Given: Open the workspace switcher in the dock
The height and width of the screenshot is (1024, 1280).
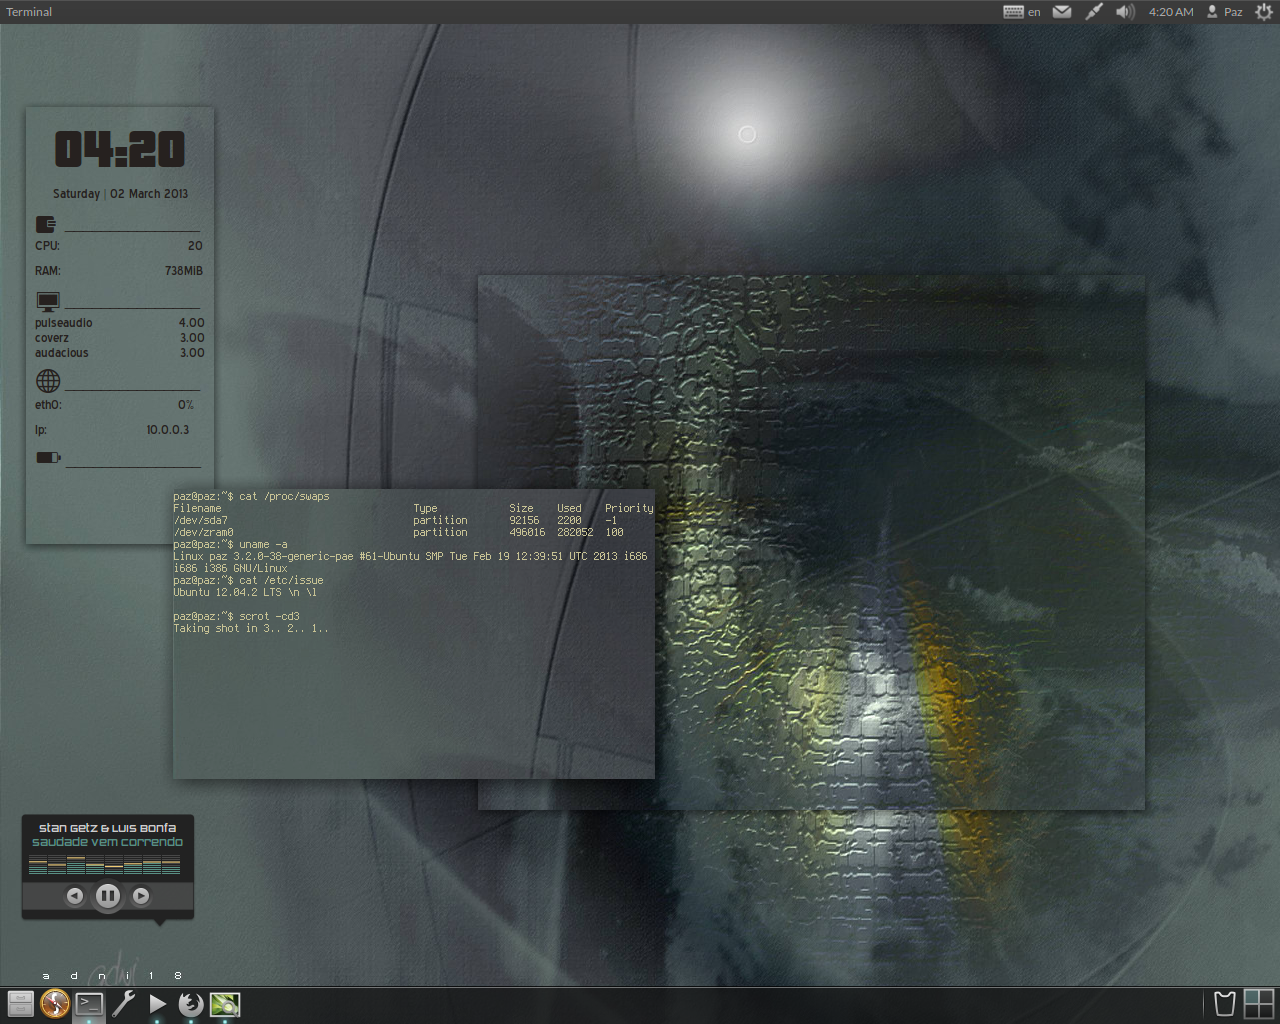Looking at the screenshot, I should (x=1259, y=1004).
